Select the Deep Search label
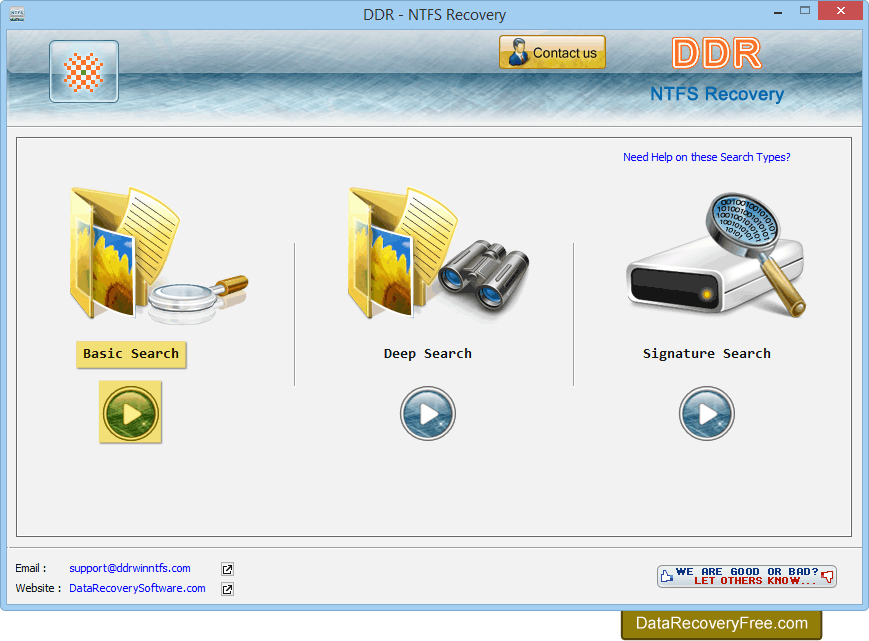The width and height of the screenshot is (869, 641). (428, 354)
